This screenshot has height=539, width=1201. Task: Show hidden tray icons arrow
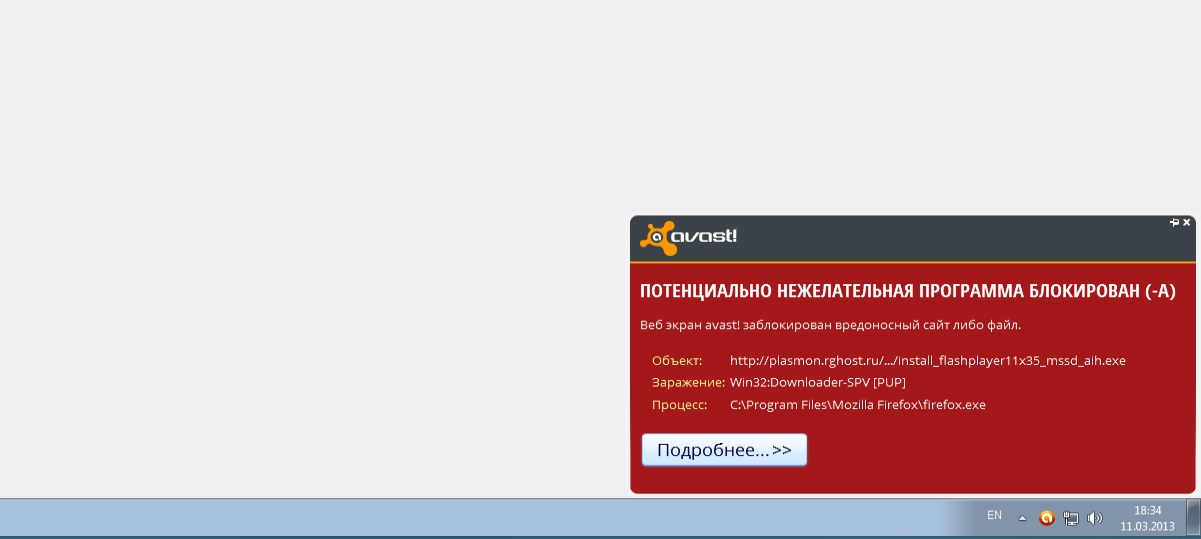1022,518
